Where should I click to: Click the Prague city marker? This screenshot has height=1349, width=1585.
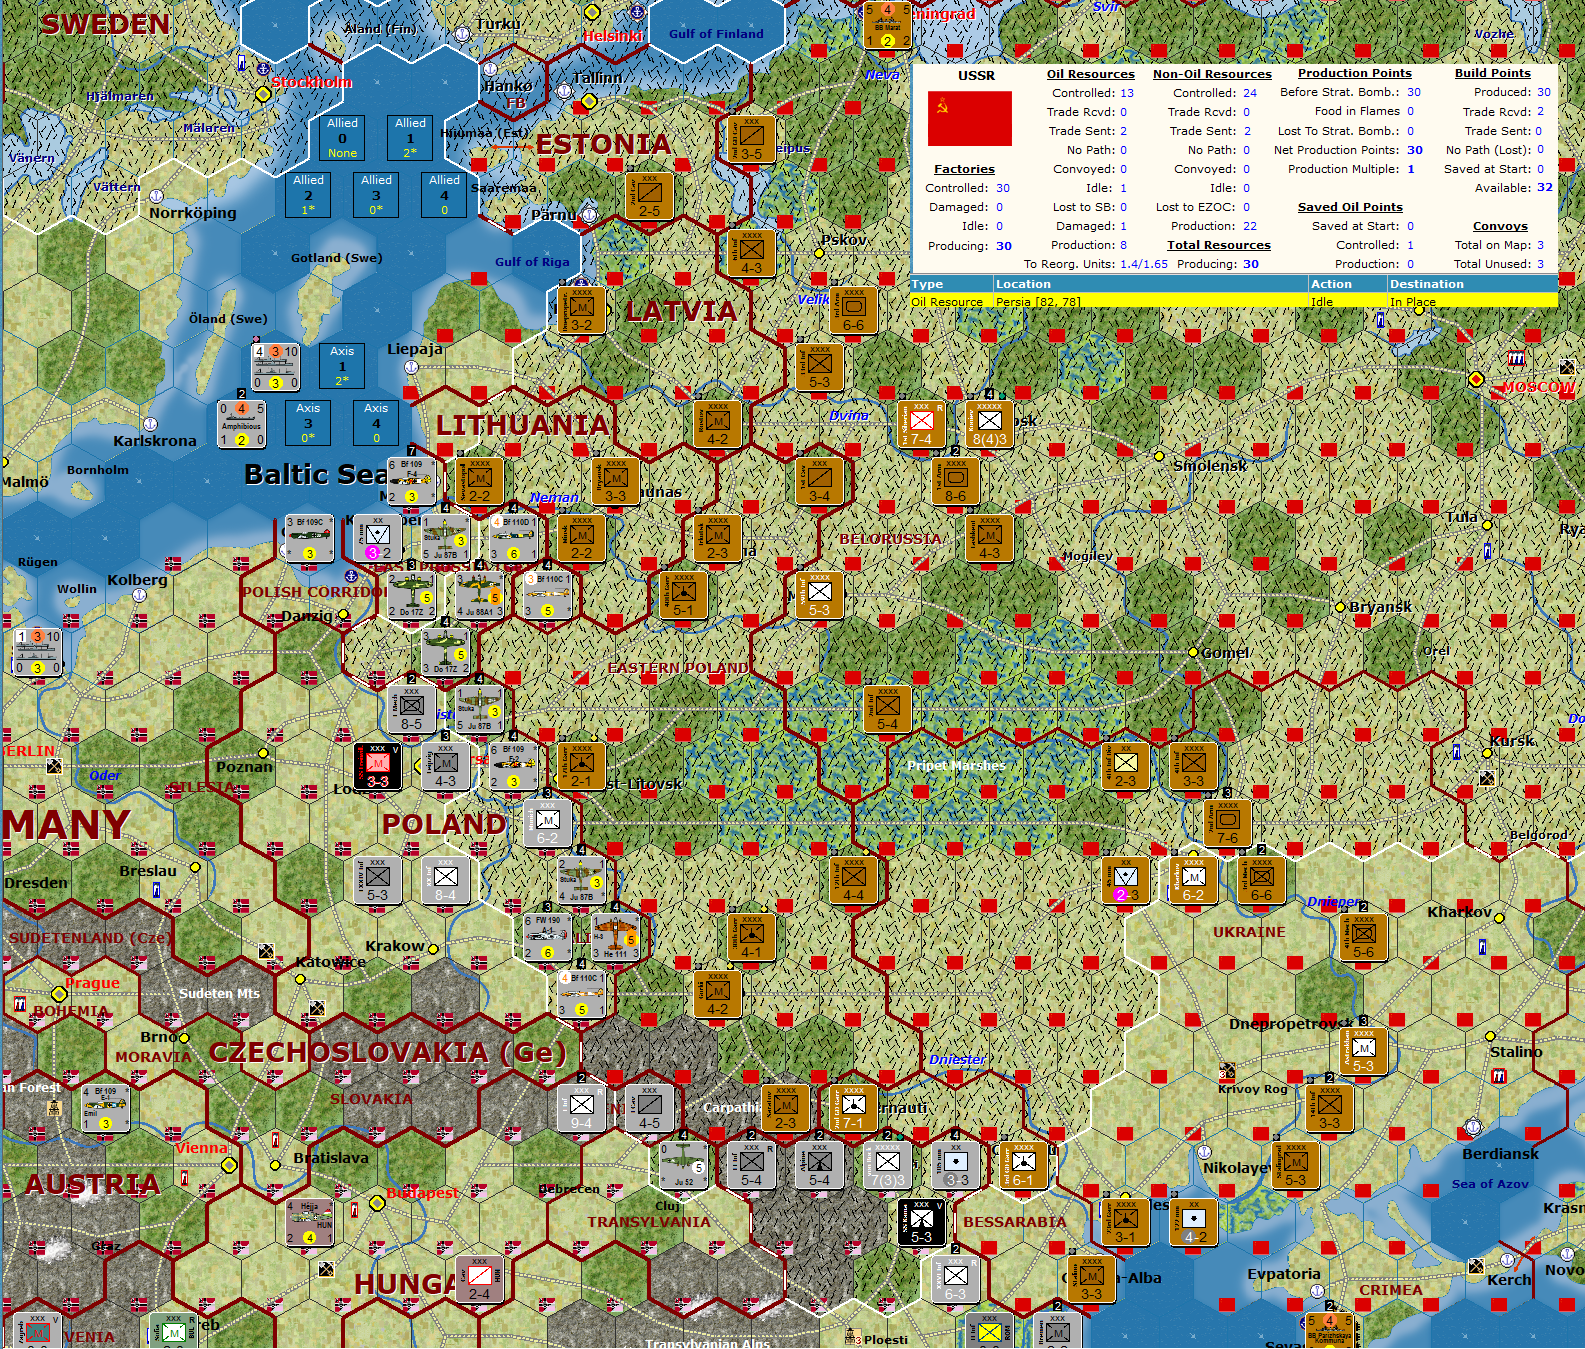pyautogui.click(x=59, y=994)
